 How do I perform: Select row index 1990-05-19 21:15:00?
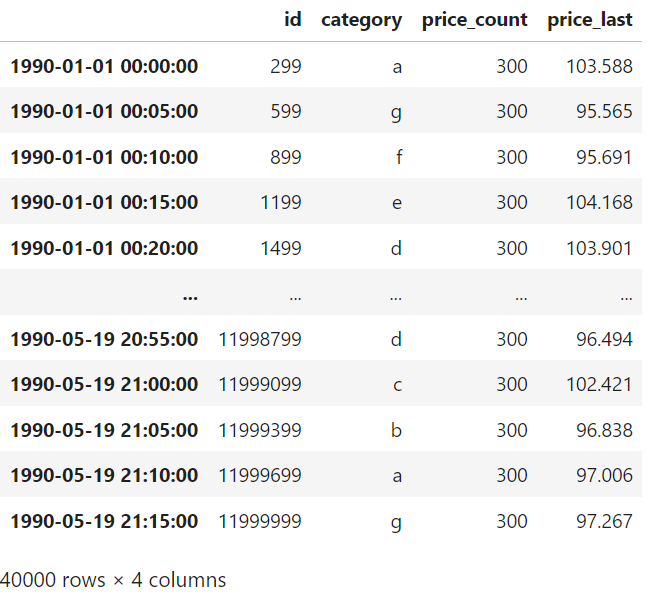[x=104, y=521]
